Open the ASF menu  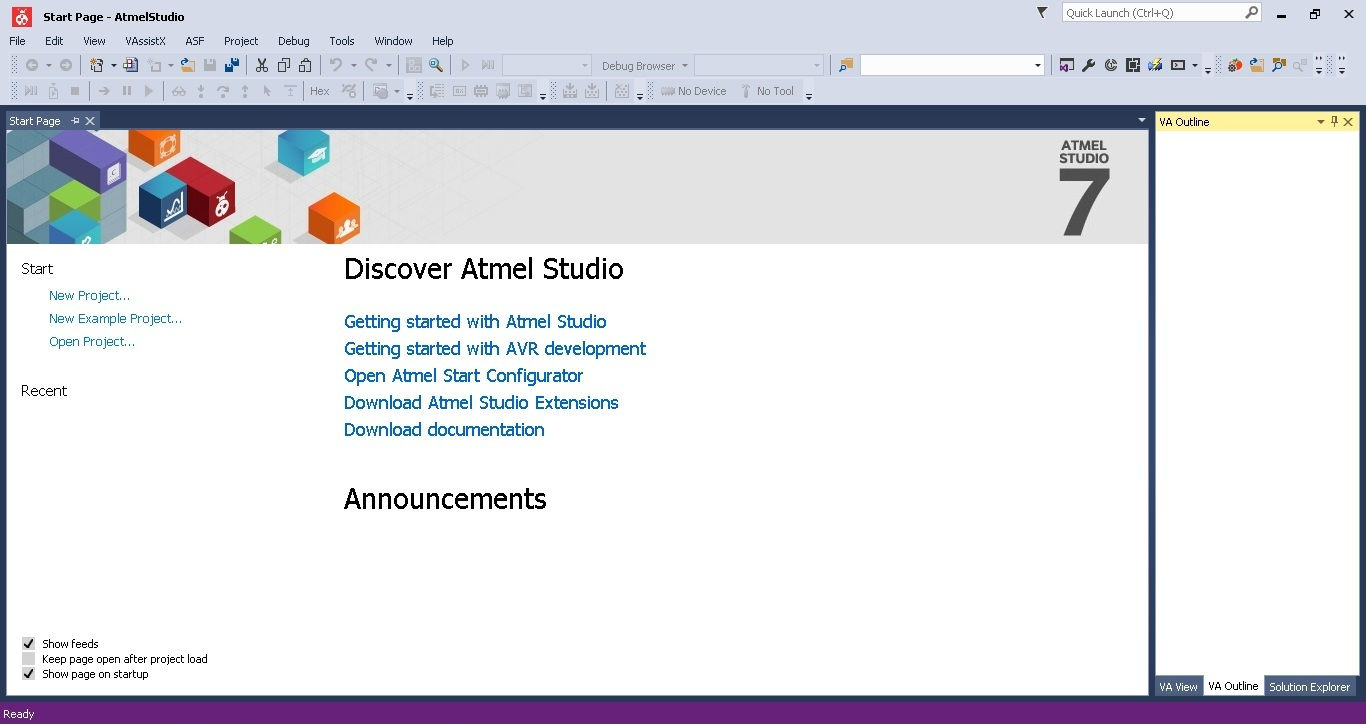tap(194, 41)
